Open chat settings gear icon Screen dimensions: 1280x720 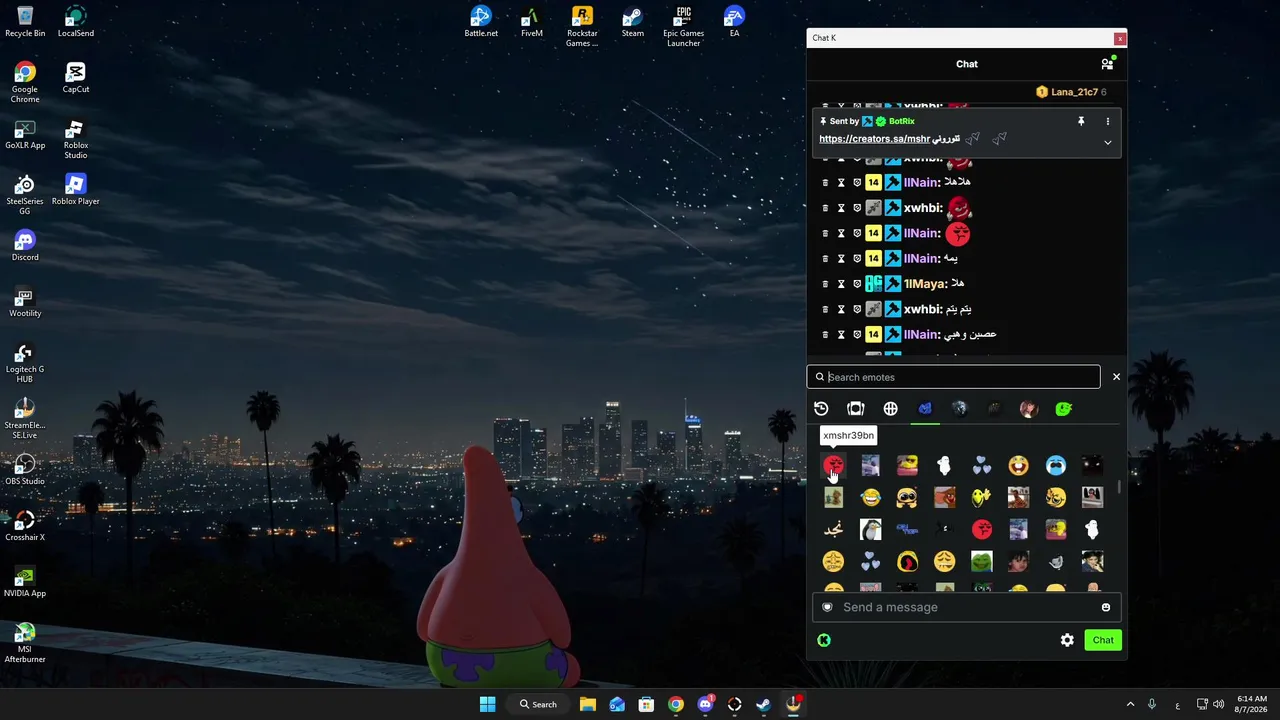1067,640
